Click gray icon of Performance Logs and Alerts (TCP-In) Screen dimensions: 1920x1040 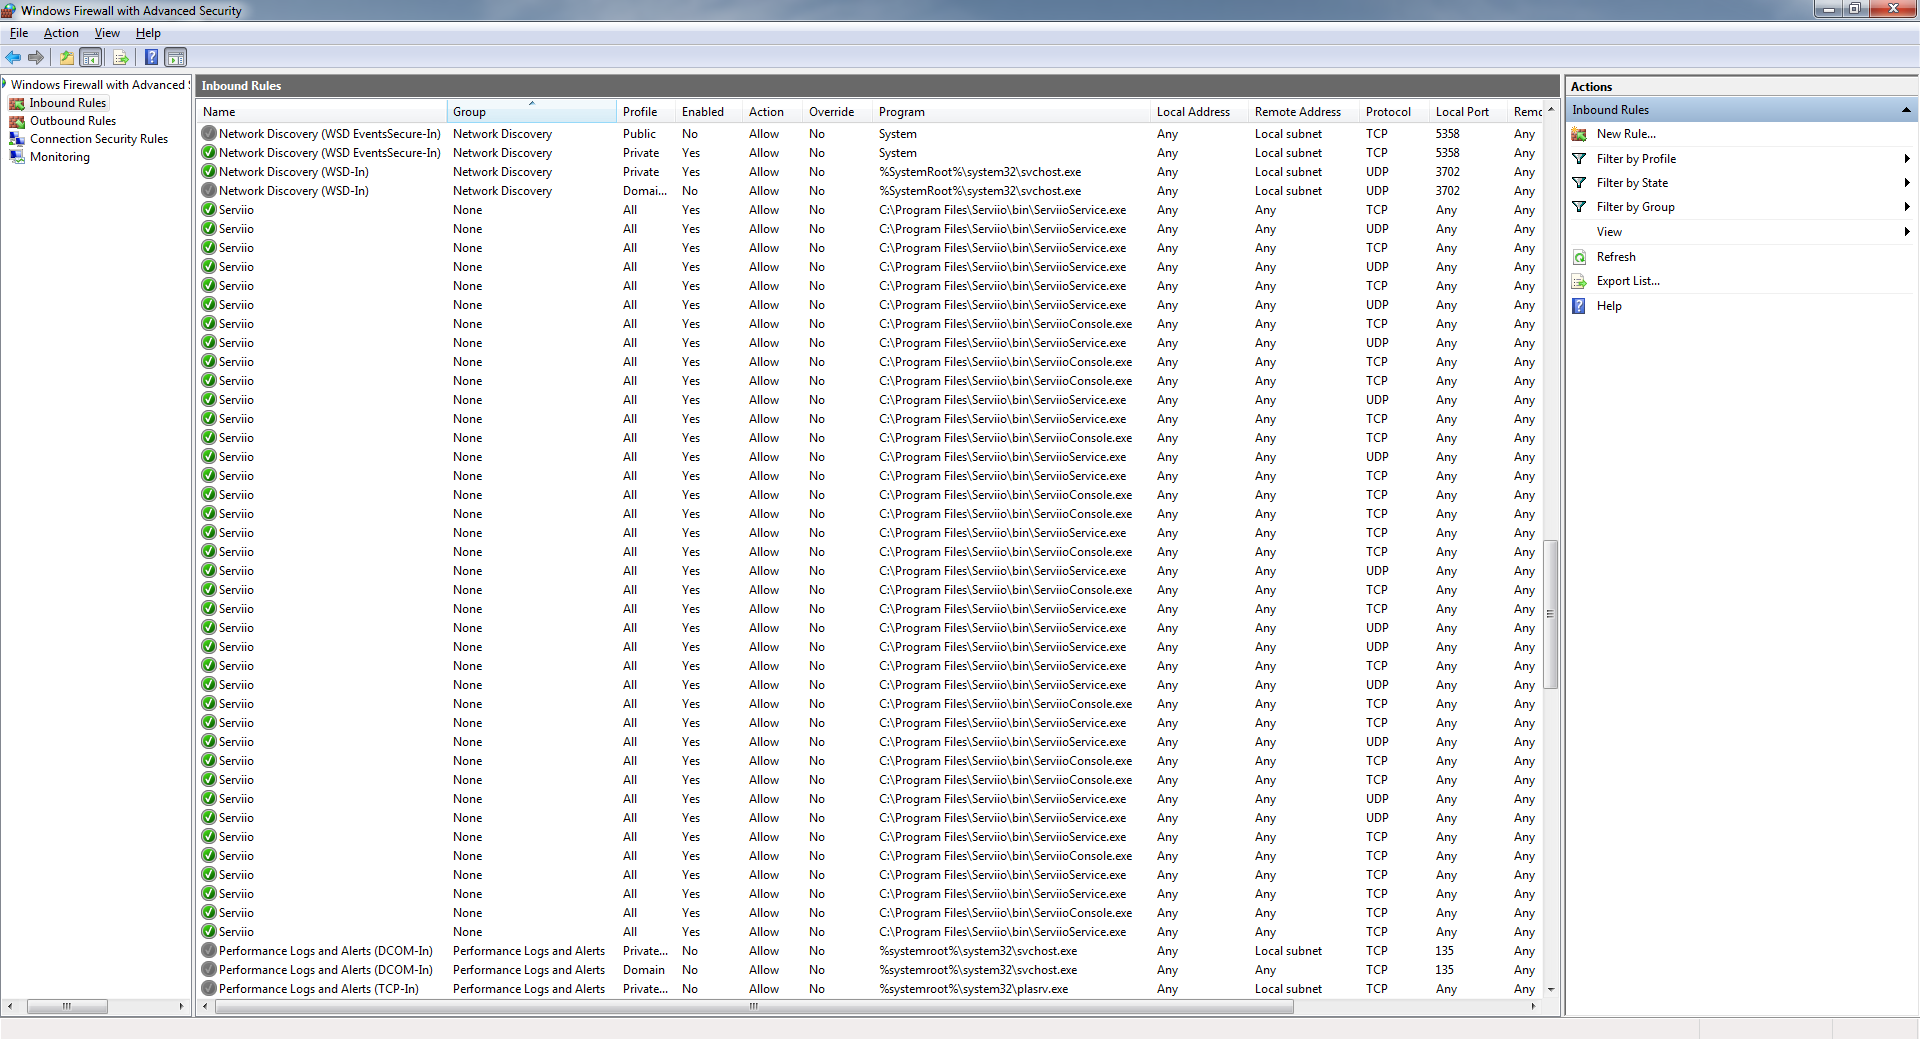tap(209, 988)
